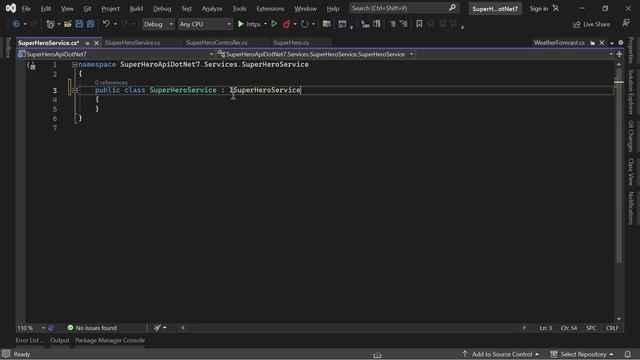Click the new project toolbar icon
This screenshot has width=640, height=360.
tap(50, 24)
